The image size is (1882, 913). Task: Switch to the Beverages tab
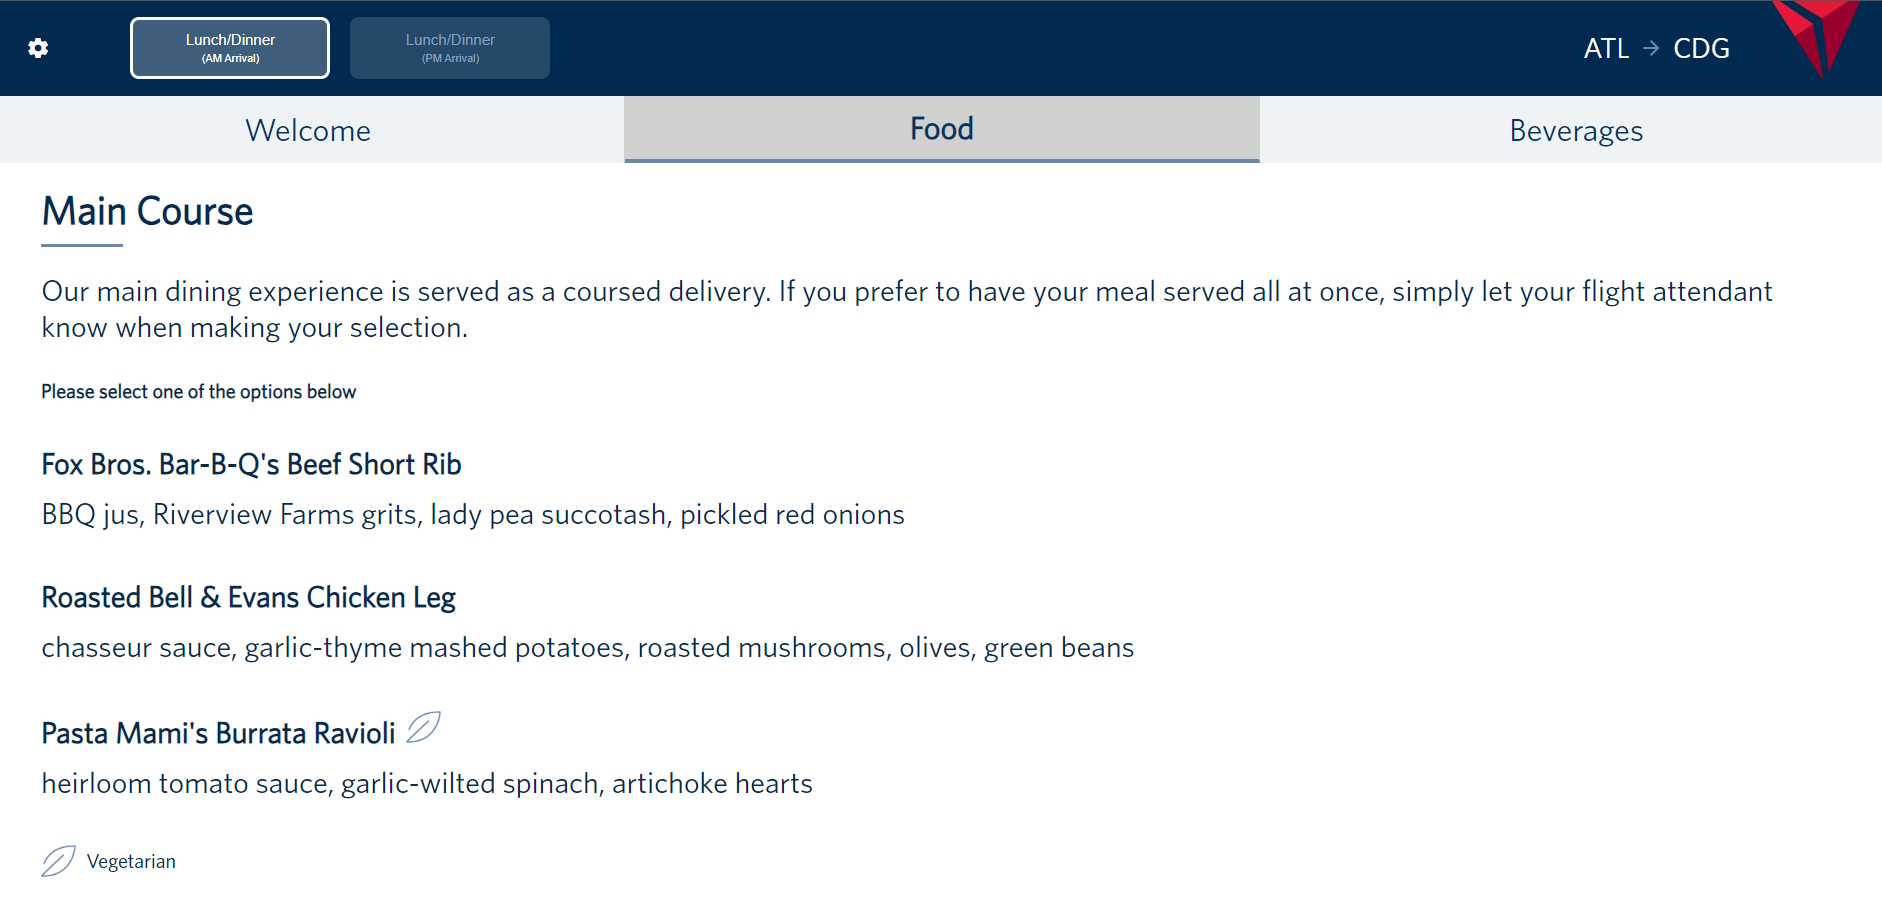pyautogui.click(x=1576, y=129)
